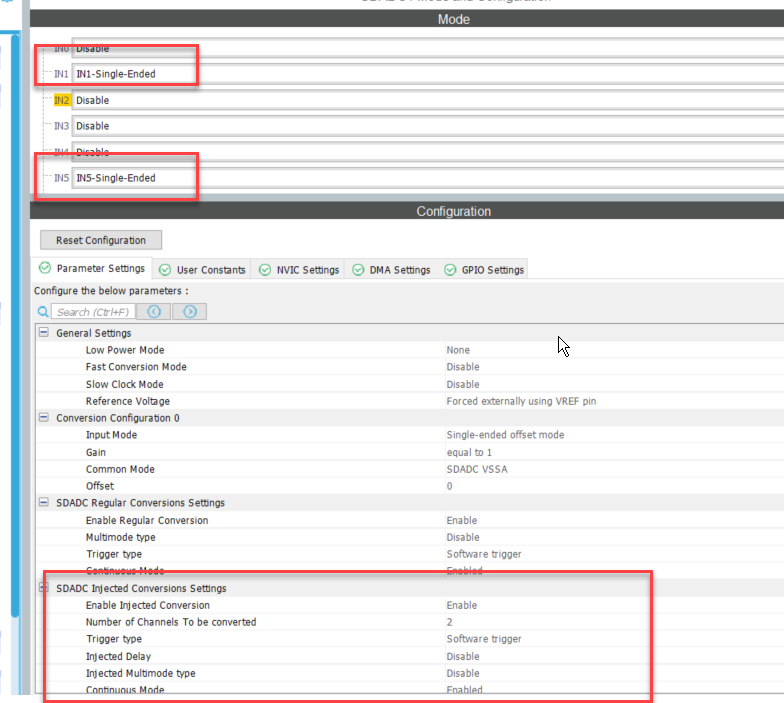Click the Fast Conversion Mode label
Screen dimensions: 784x703
coord(136,367)
